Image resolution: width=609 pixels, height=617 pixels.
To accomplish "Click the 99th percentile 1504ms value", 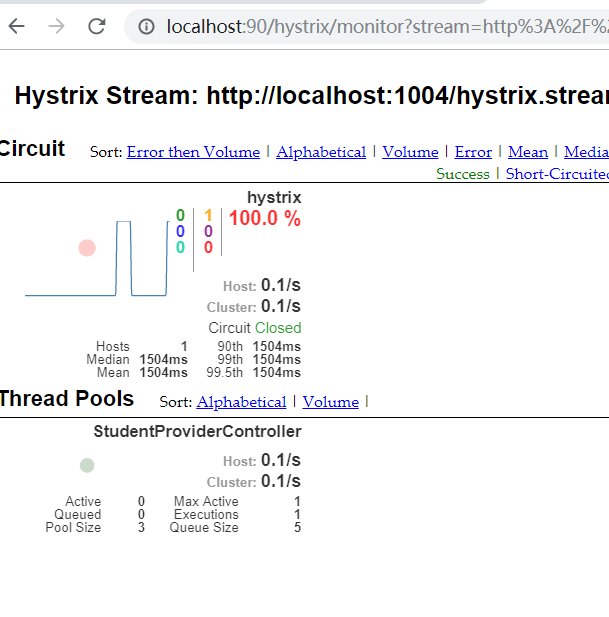I will [x=277, y=359].
